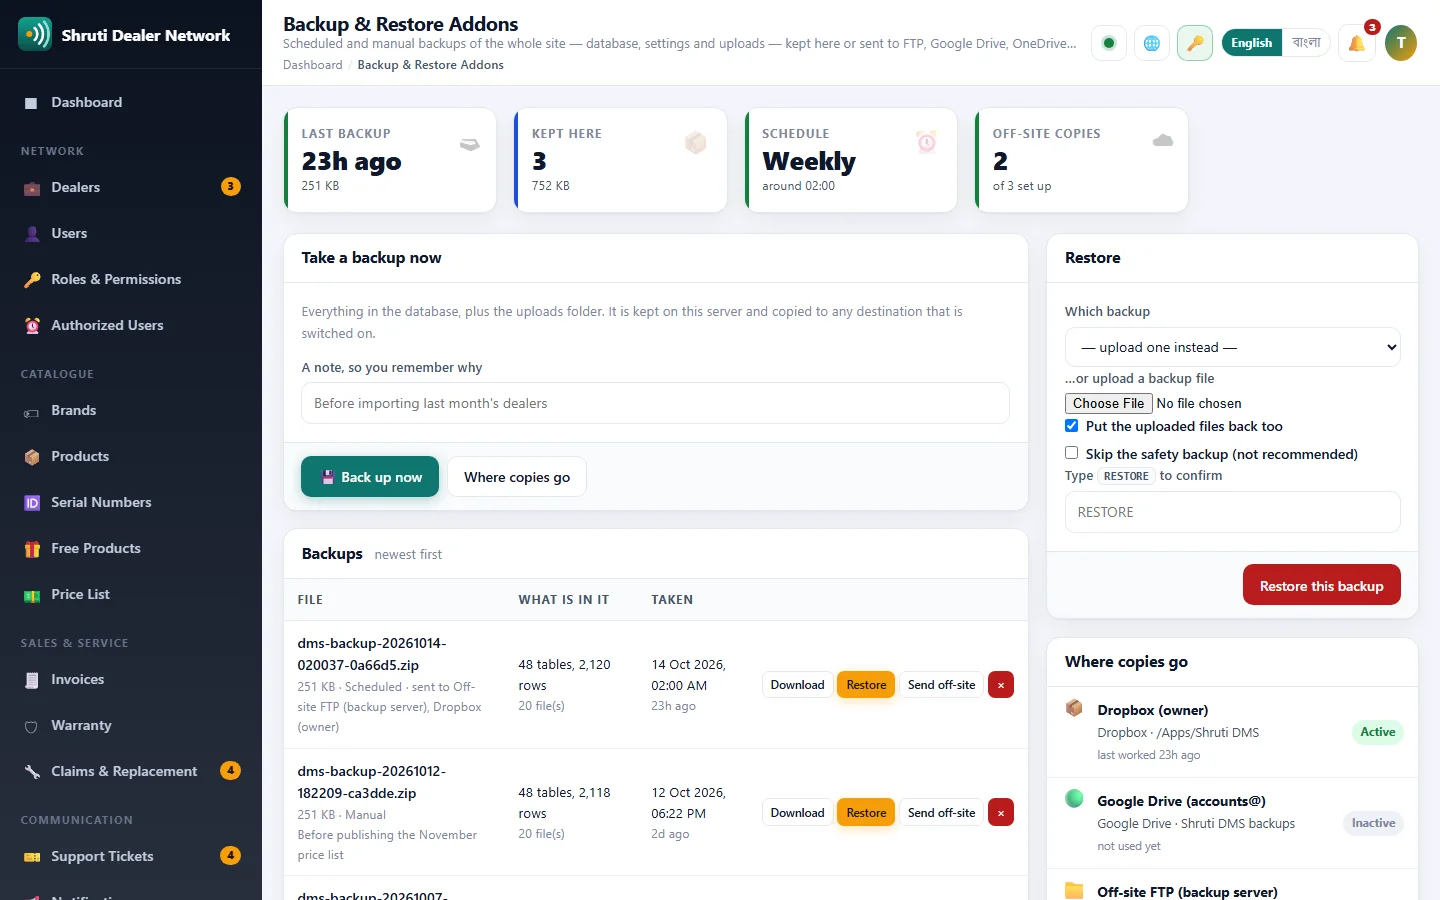The height and width of the screenshot is (900, 1440).
Task: Click the "Choose File" upload button
Action: [1109, 403]
